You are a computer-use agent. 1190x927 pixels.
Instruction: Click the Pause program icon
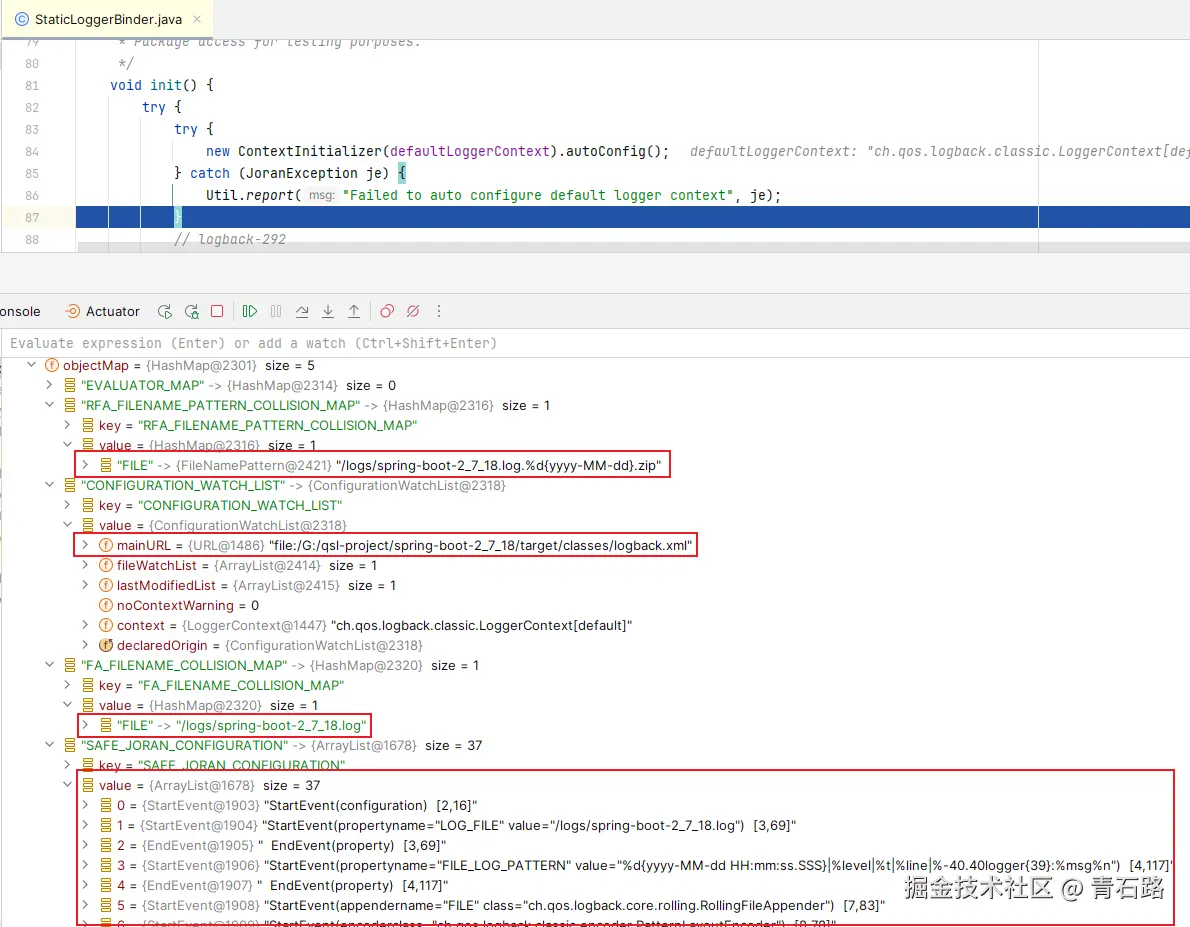pyautogui.click(x=276, y=311)
